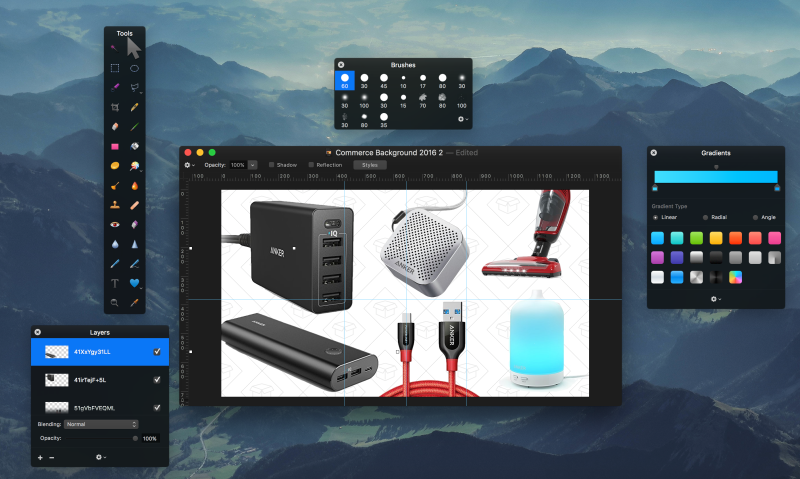
Task: Select the Clone Stamp tool
Action: [x=115, y=205]
